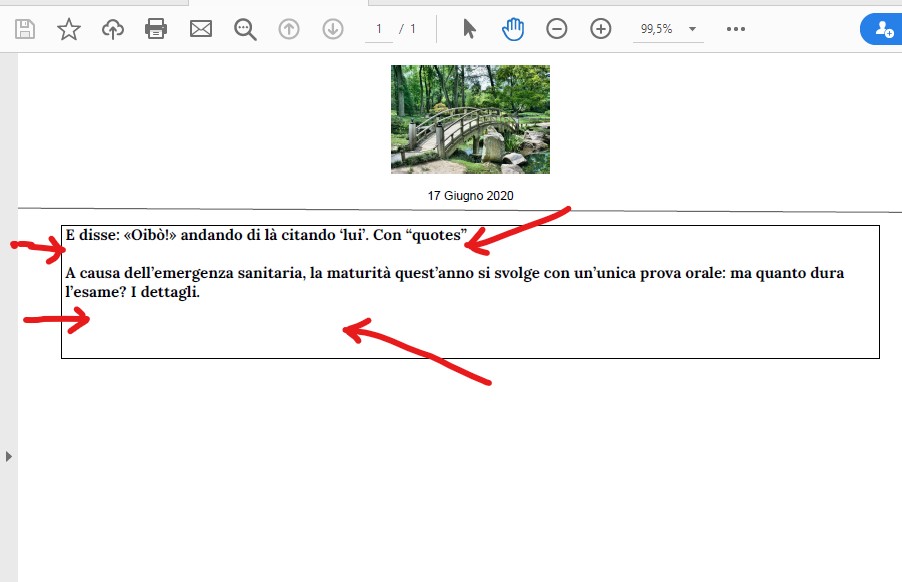The image size is (902, 582).
Task: Click the garden bridge photo
Action: pyautogui.click(x=471, y=119)
